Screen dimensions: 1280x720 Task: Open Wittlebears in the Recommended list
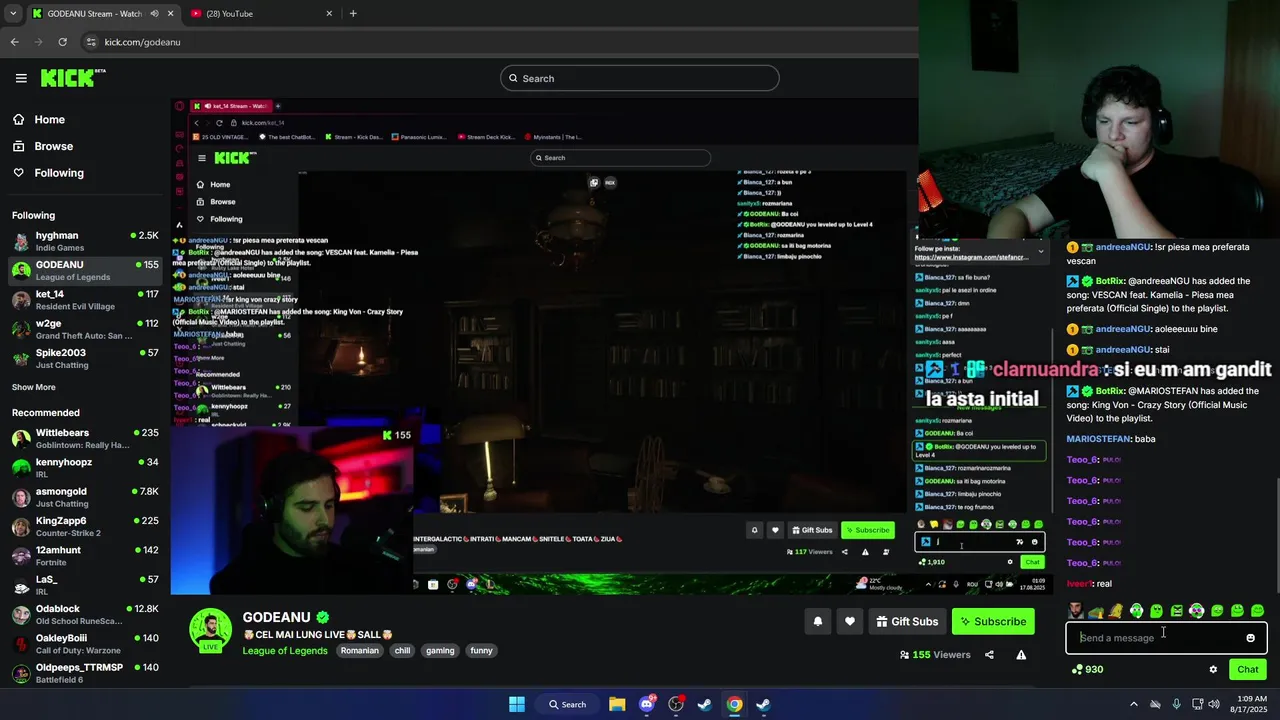pos(85,438)
